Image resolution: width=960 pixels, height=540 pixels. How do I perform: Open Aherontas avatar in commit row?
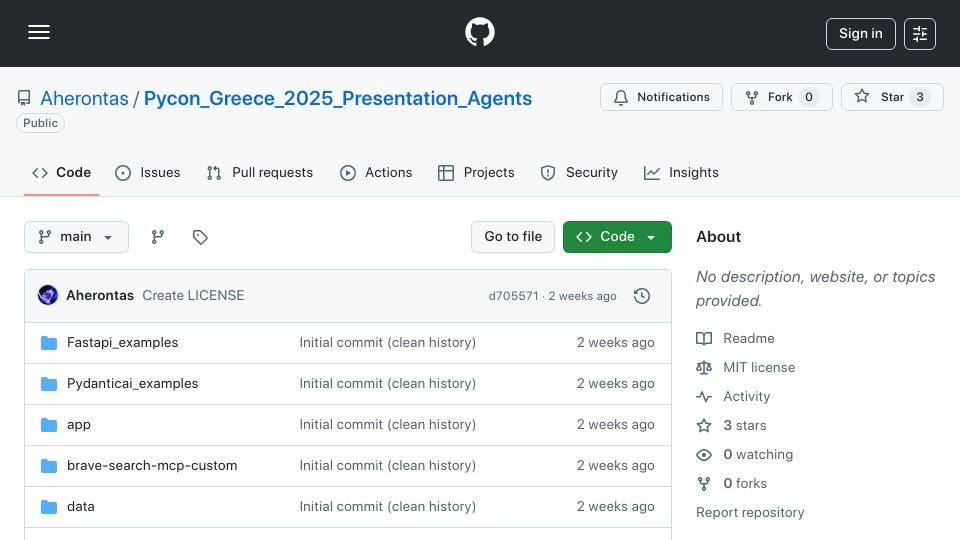pyautogui.click(x=48, y=295)
